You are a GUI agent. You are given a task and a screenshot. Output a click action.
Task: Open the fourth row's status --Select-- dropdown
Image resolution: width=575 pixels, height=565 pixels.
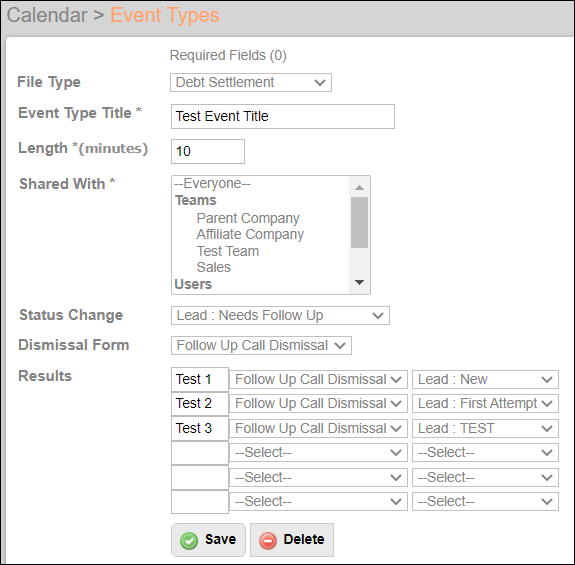[485, 452]
